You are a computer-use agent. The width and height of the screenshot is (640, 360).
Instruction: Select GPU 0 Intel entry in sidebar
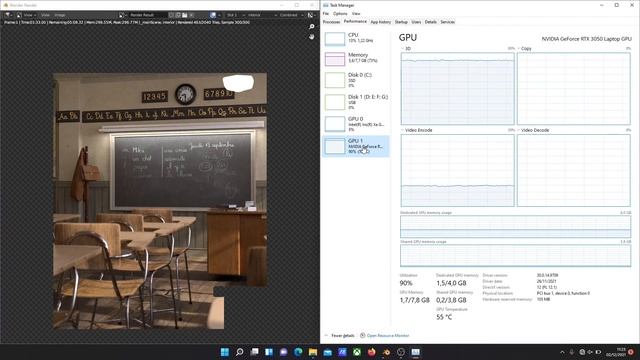click(x=356, y=124)
